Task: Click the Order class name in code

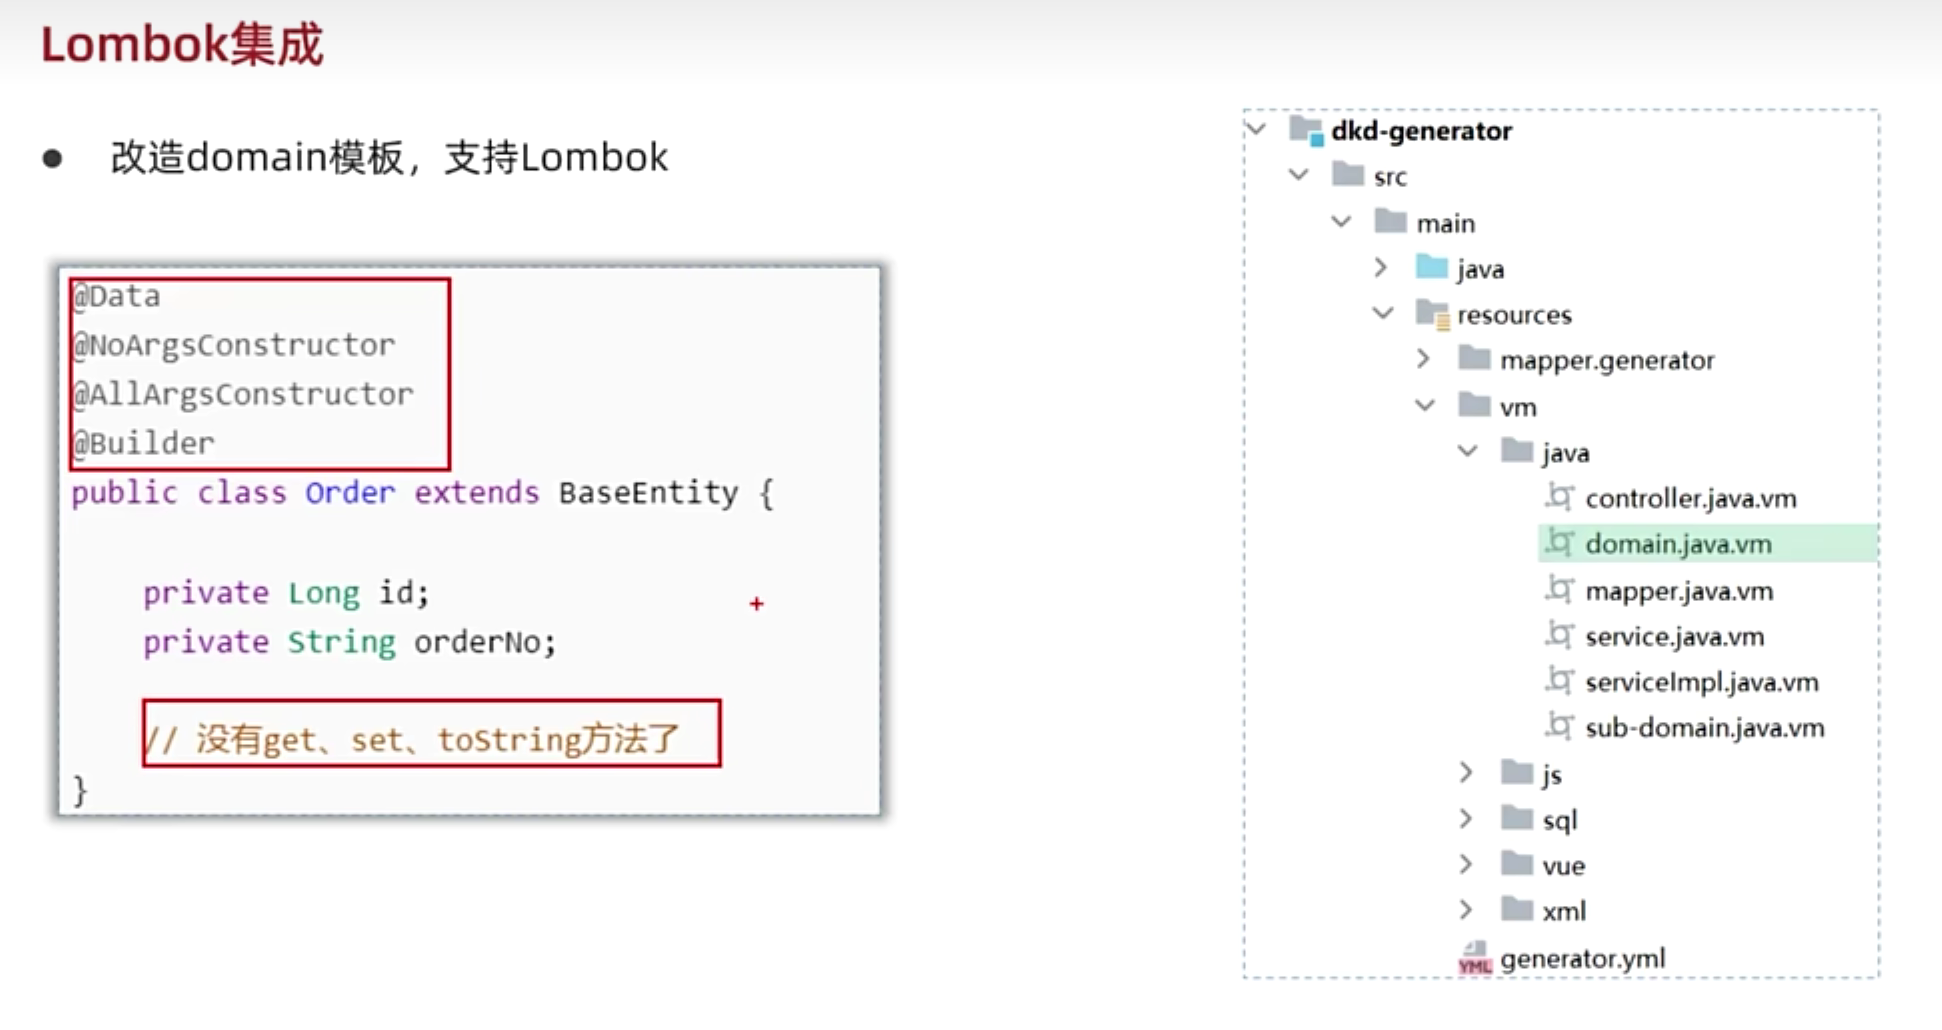Action: tap(350, 492)
